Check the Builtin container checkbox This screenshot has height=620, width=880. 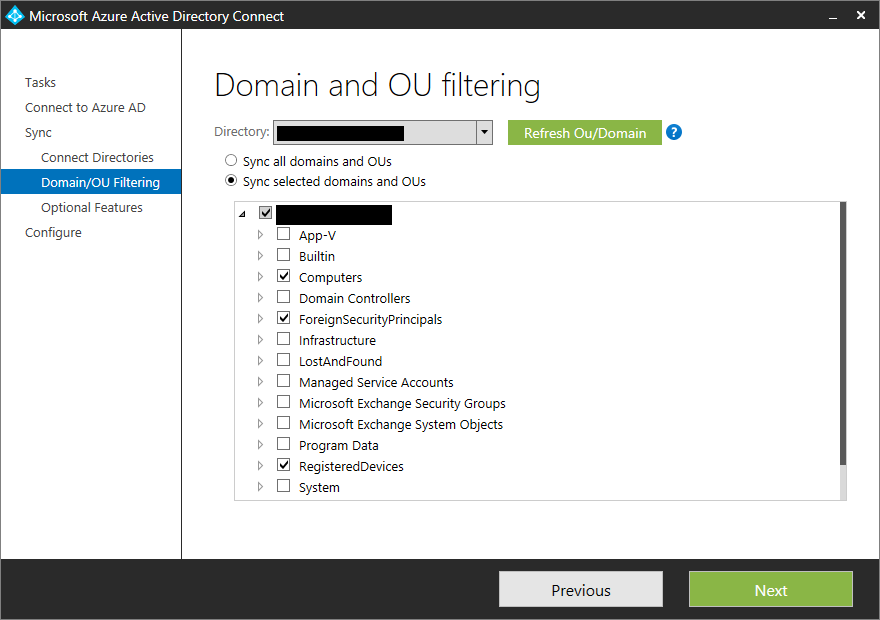click(283, 255)
